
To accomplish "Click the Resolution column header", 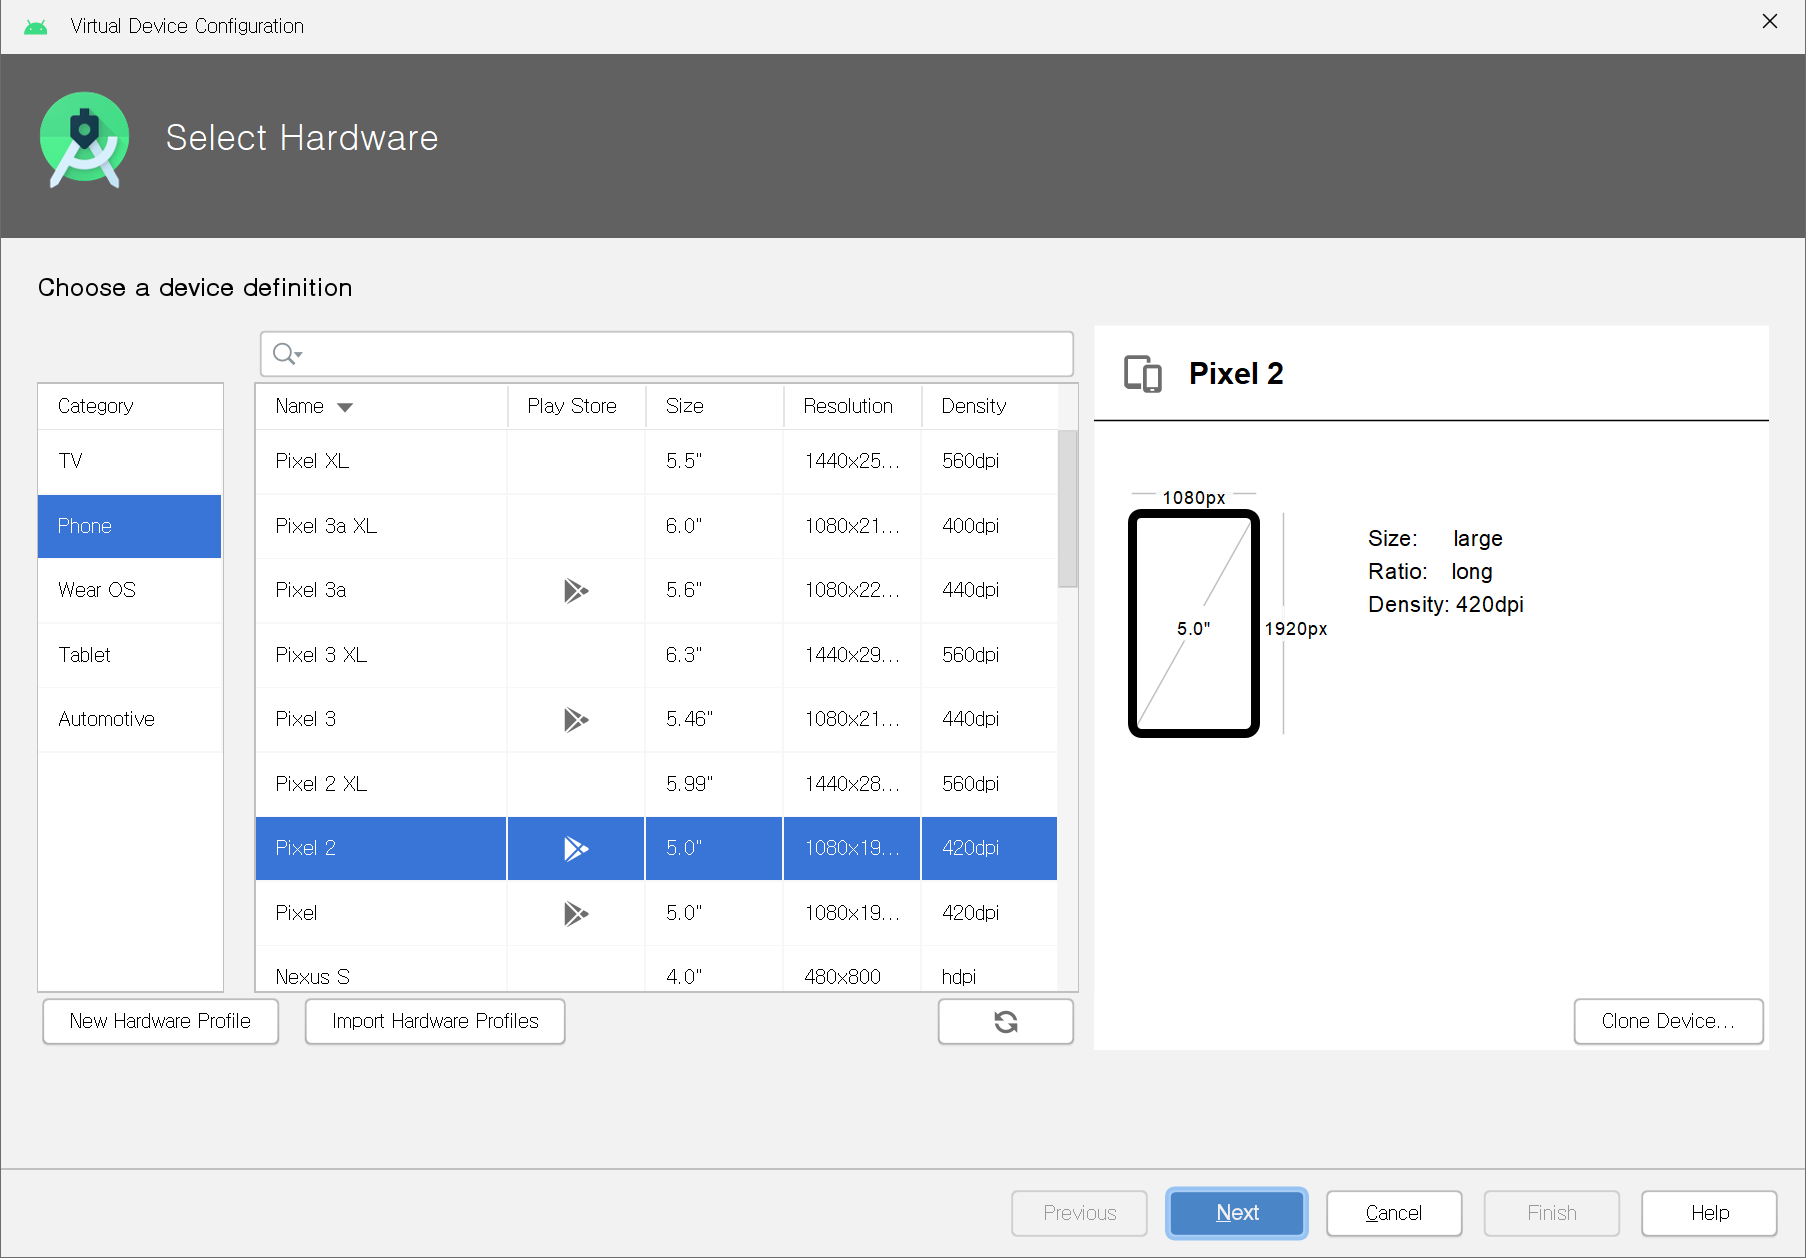I will click(x=852, y=406).
